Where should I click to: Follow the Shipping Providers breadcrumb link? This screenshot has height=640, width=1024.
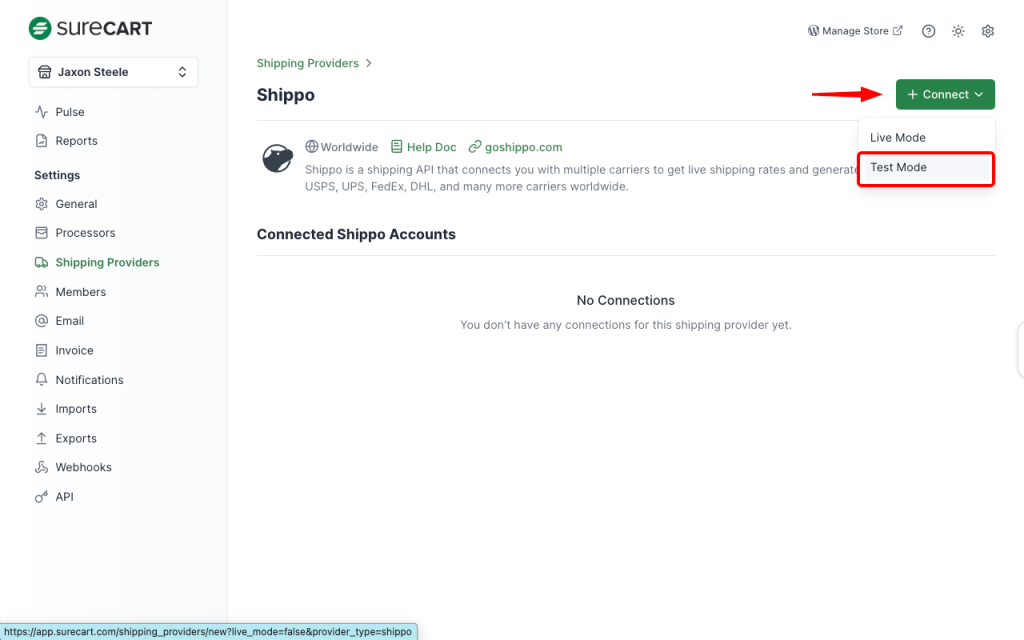[308, 63]
